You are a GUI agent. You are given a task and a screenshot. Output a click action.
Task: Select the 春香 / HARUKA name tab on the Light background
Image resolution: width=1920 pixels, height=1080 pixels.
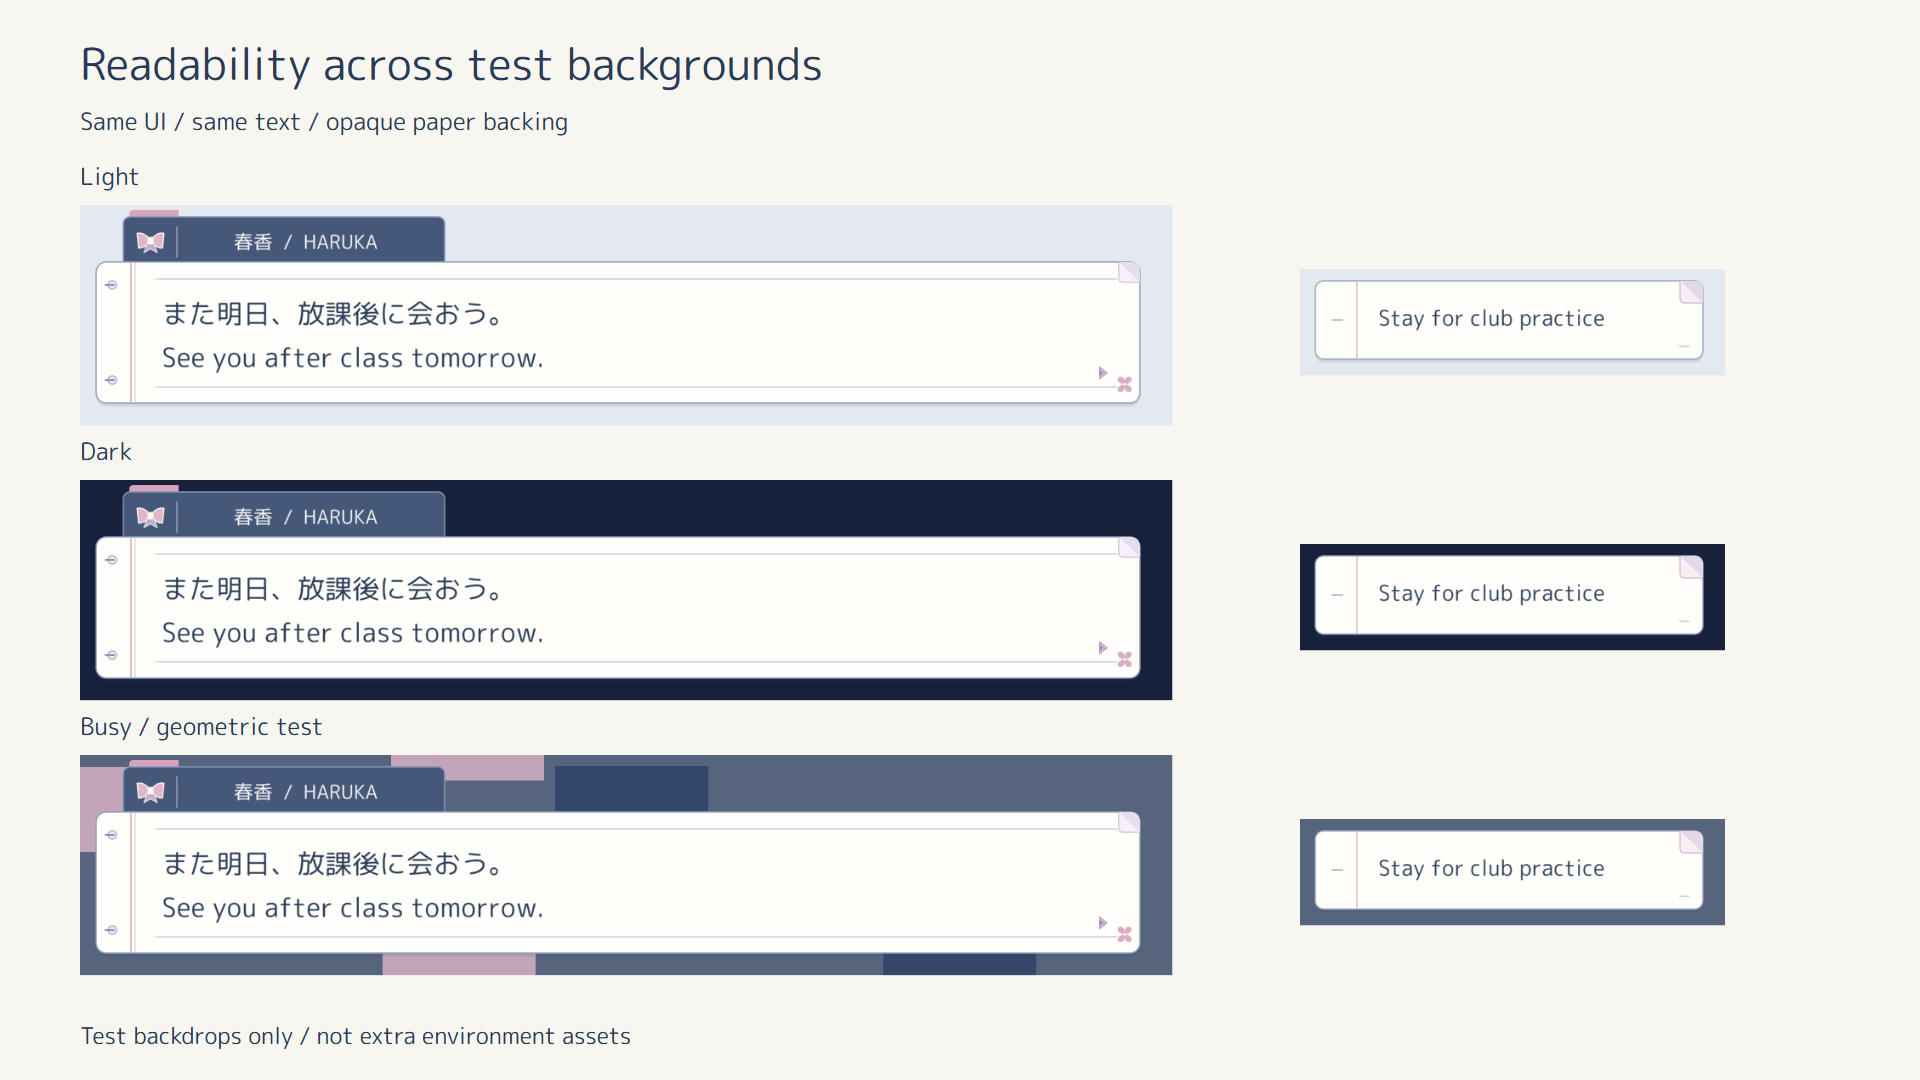point(284,240)
